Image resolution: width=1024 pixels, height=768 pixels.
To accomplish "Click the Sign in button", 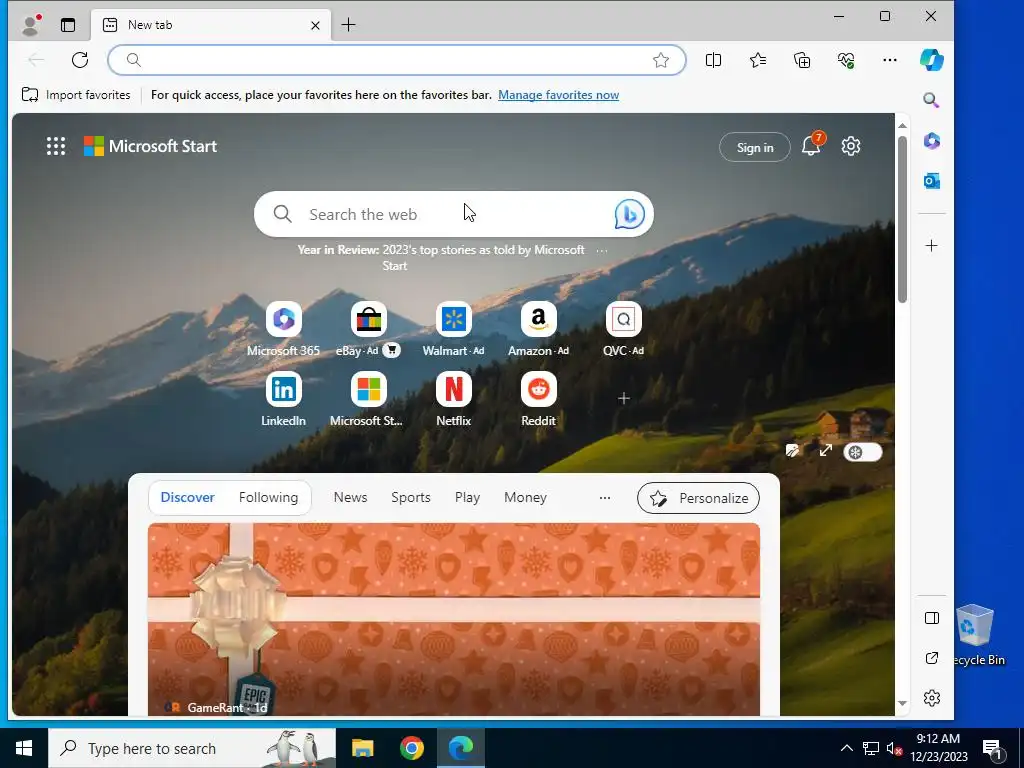I will point(755,147).
